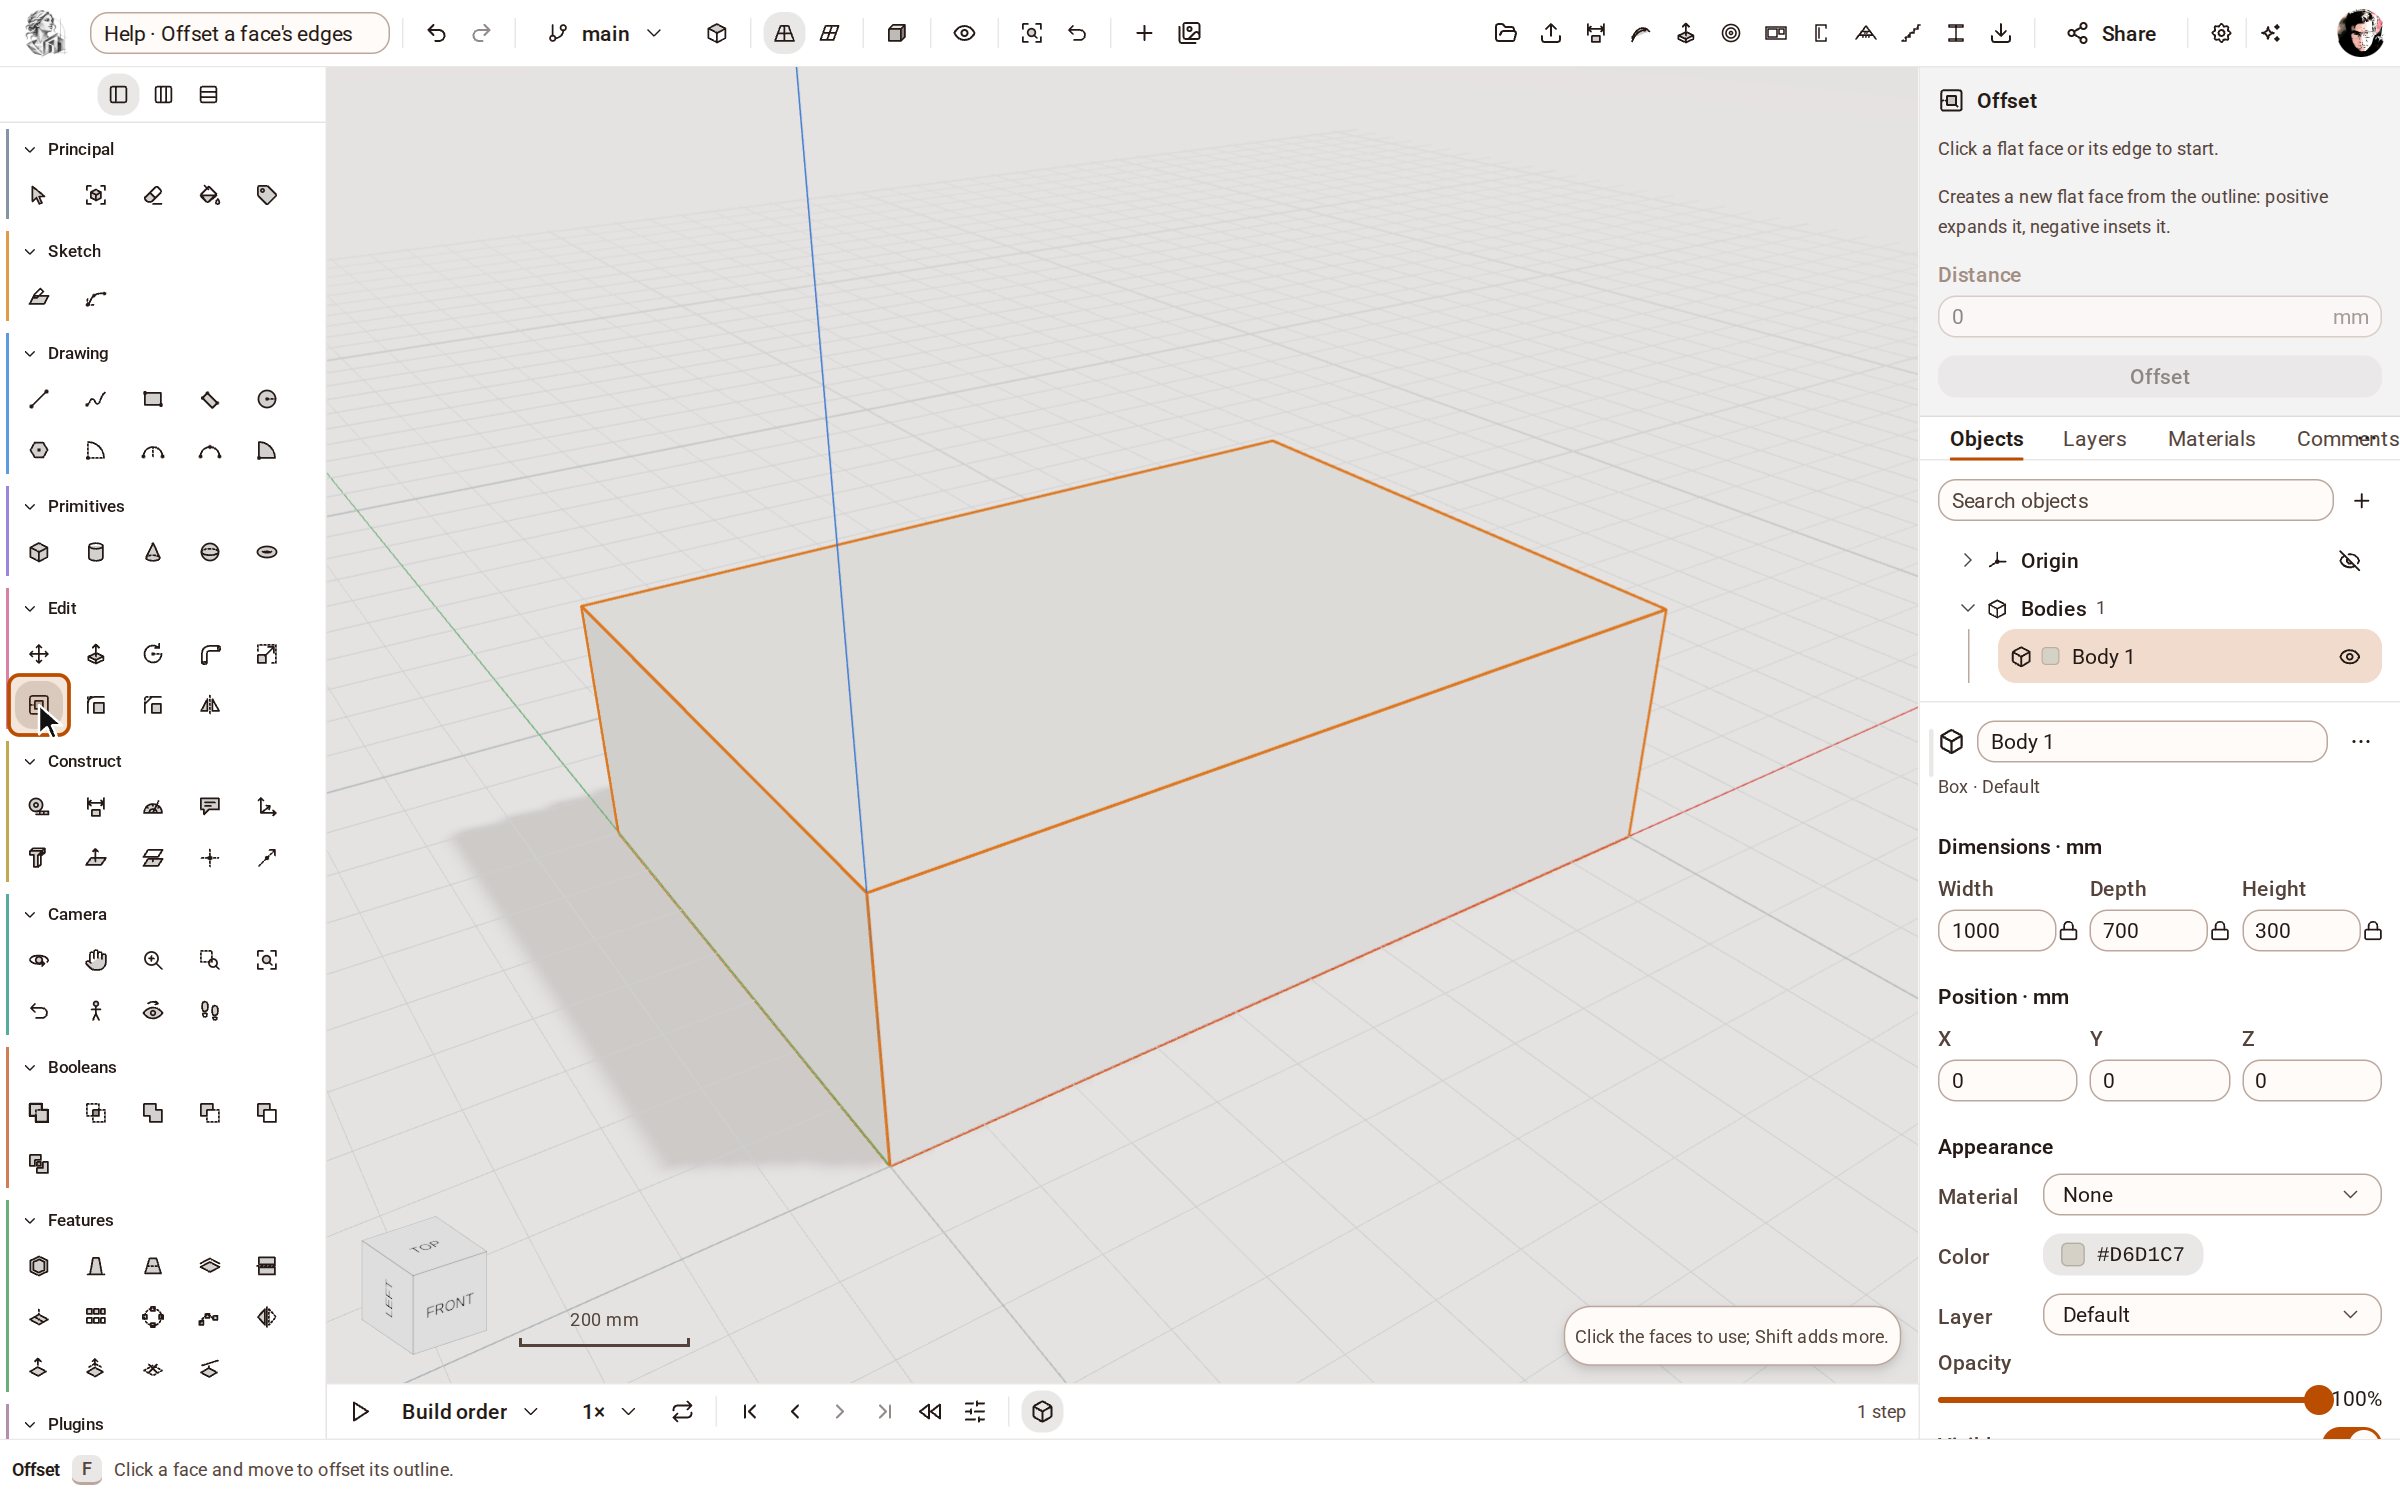2400x1500 pixels.
Task: Open the Build order dropdown
Action: point(470,1411)
